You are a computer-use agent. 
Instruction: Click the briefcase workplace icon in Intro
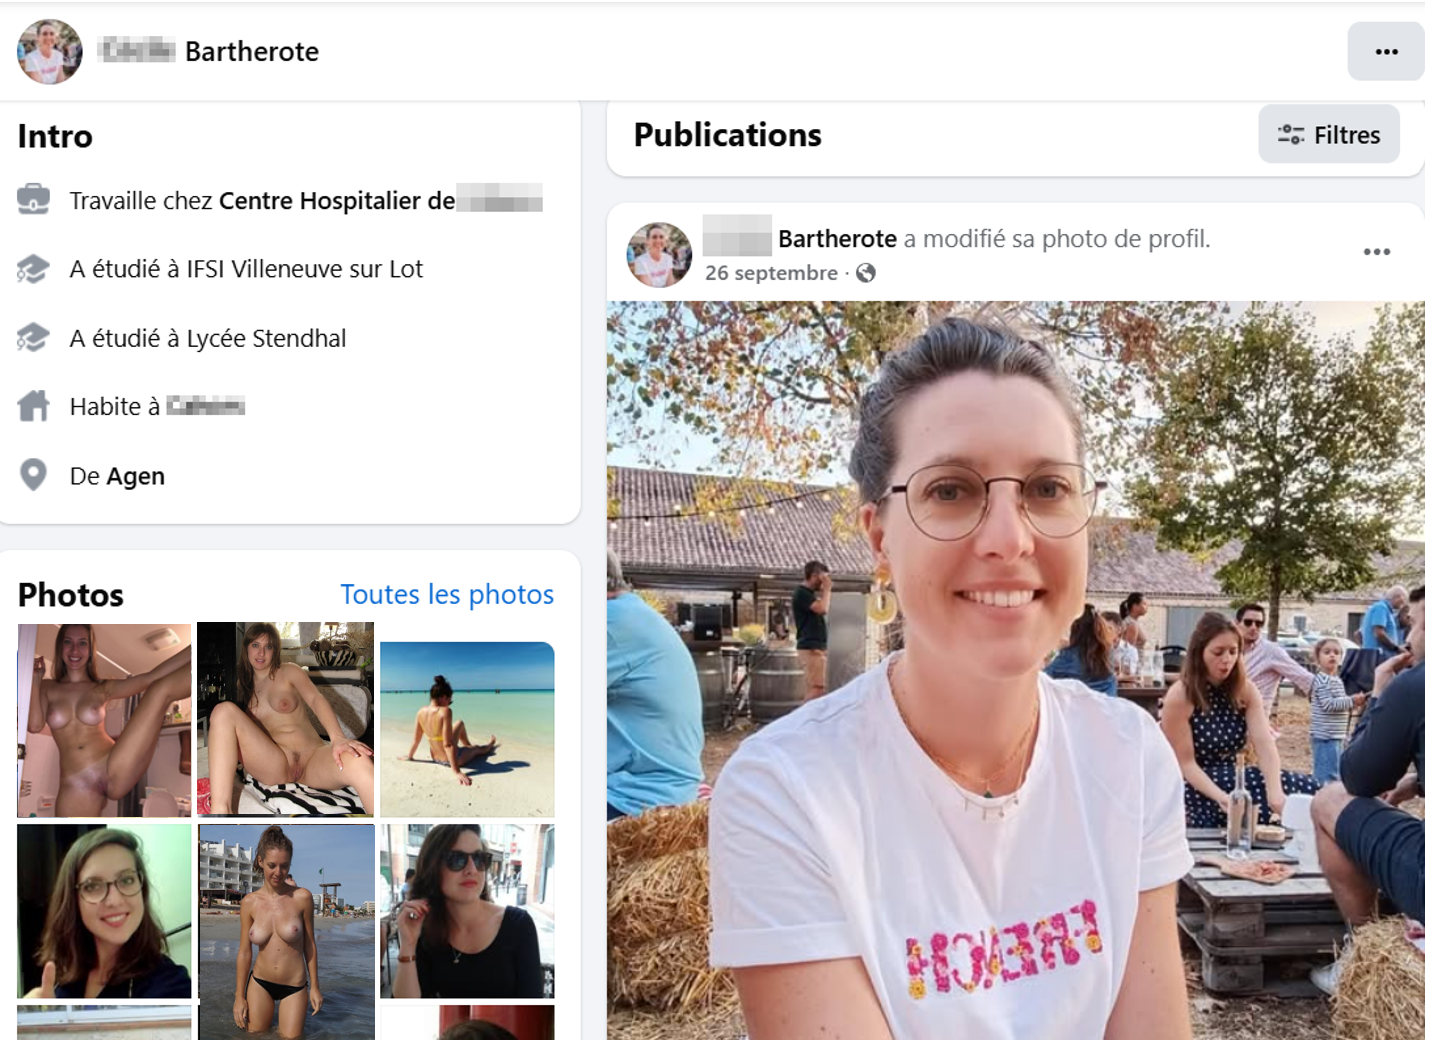(33, 200)
